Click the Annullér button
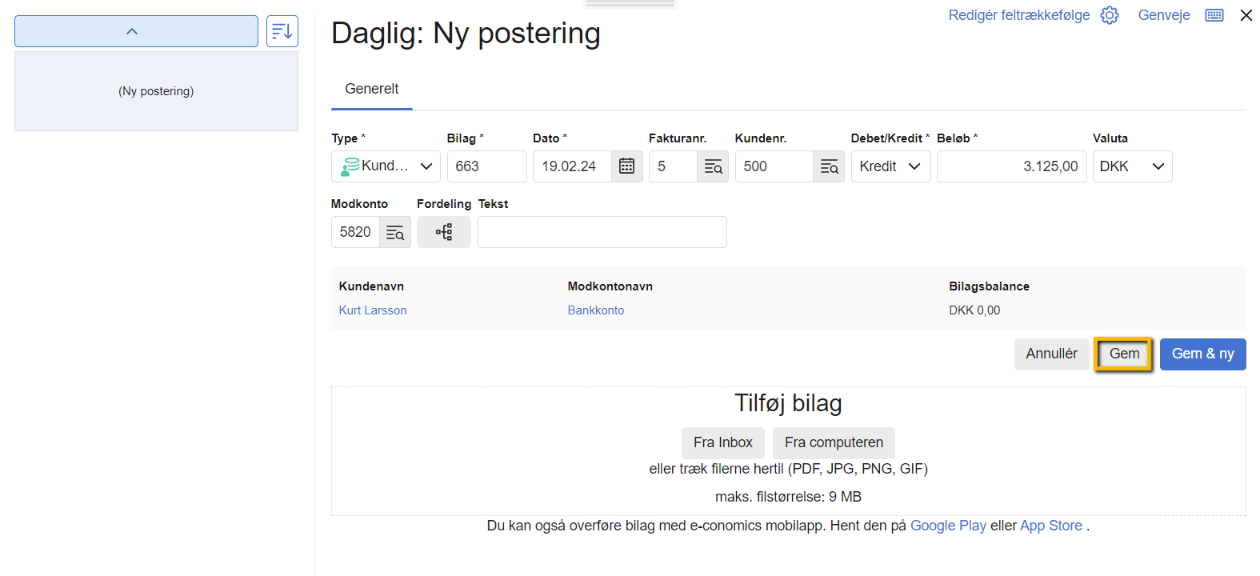 tap(1051, 353)
